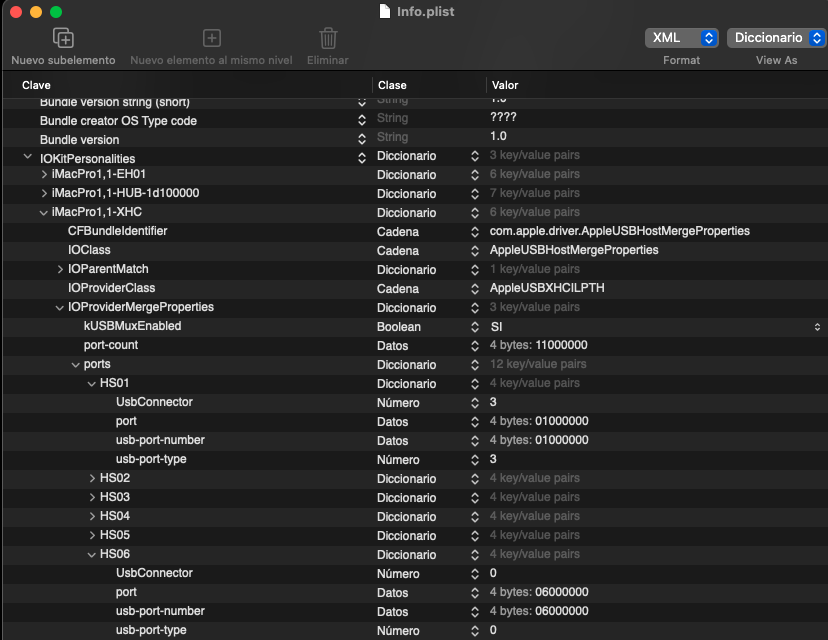Screen dimensions: 828x640
Task: Collapse the IOProviderMergeProperties dictionary
Action: click(x=60, y=308)
